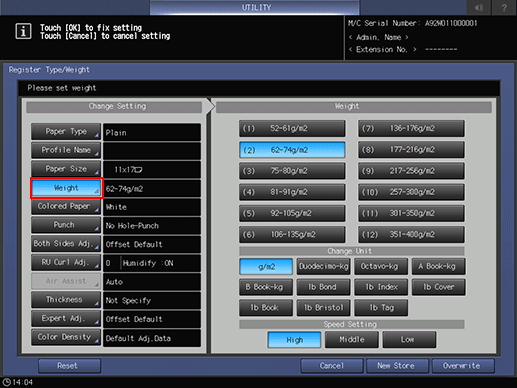Tap the speaker sound icon
This screenshot has width=517, height=388.
[479, 7]
